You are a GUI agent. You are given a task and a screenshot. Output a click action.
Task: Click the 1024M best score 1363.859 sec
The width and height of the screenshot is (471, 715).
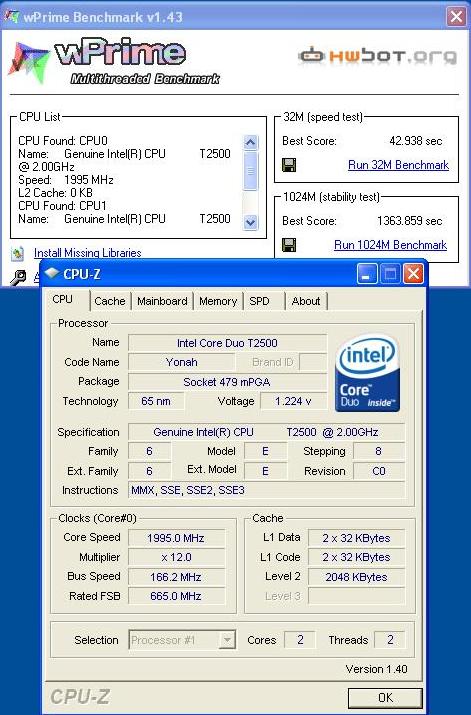coord(409,221)
